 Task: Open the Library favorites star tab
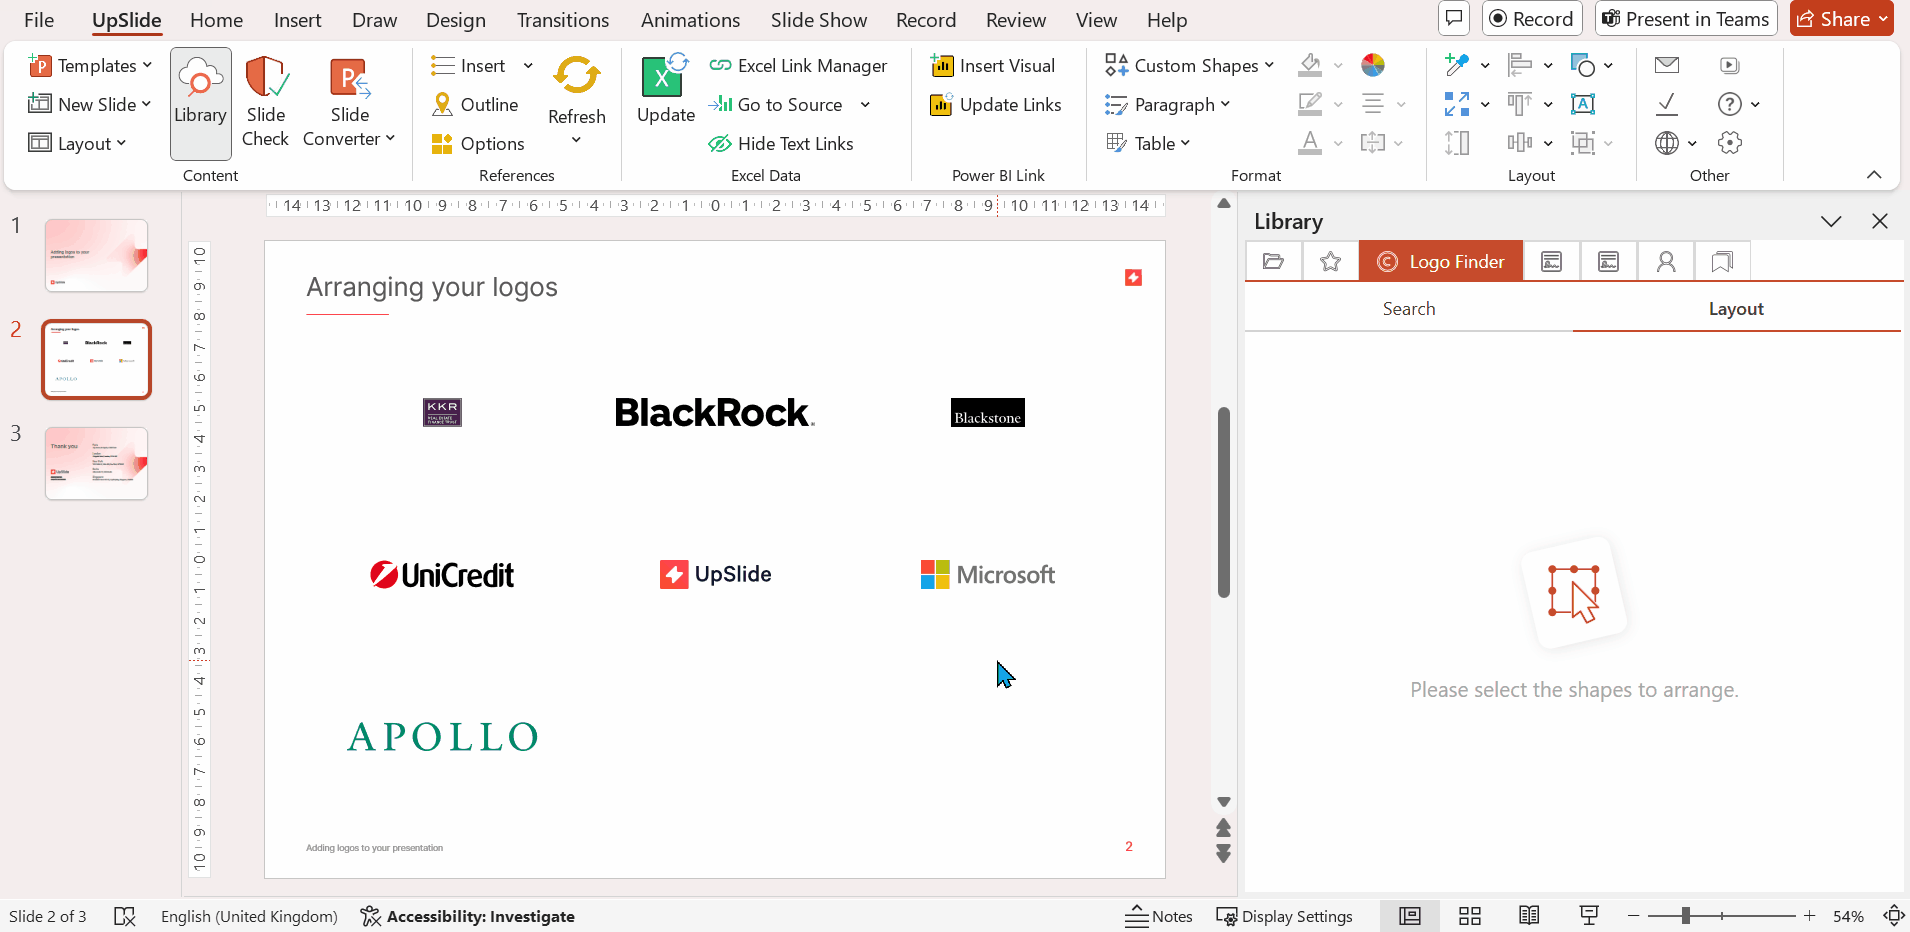coord(1330,261)
